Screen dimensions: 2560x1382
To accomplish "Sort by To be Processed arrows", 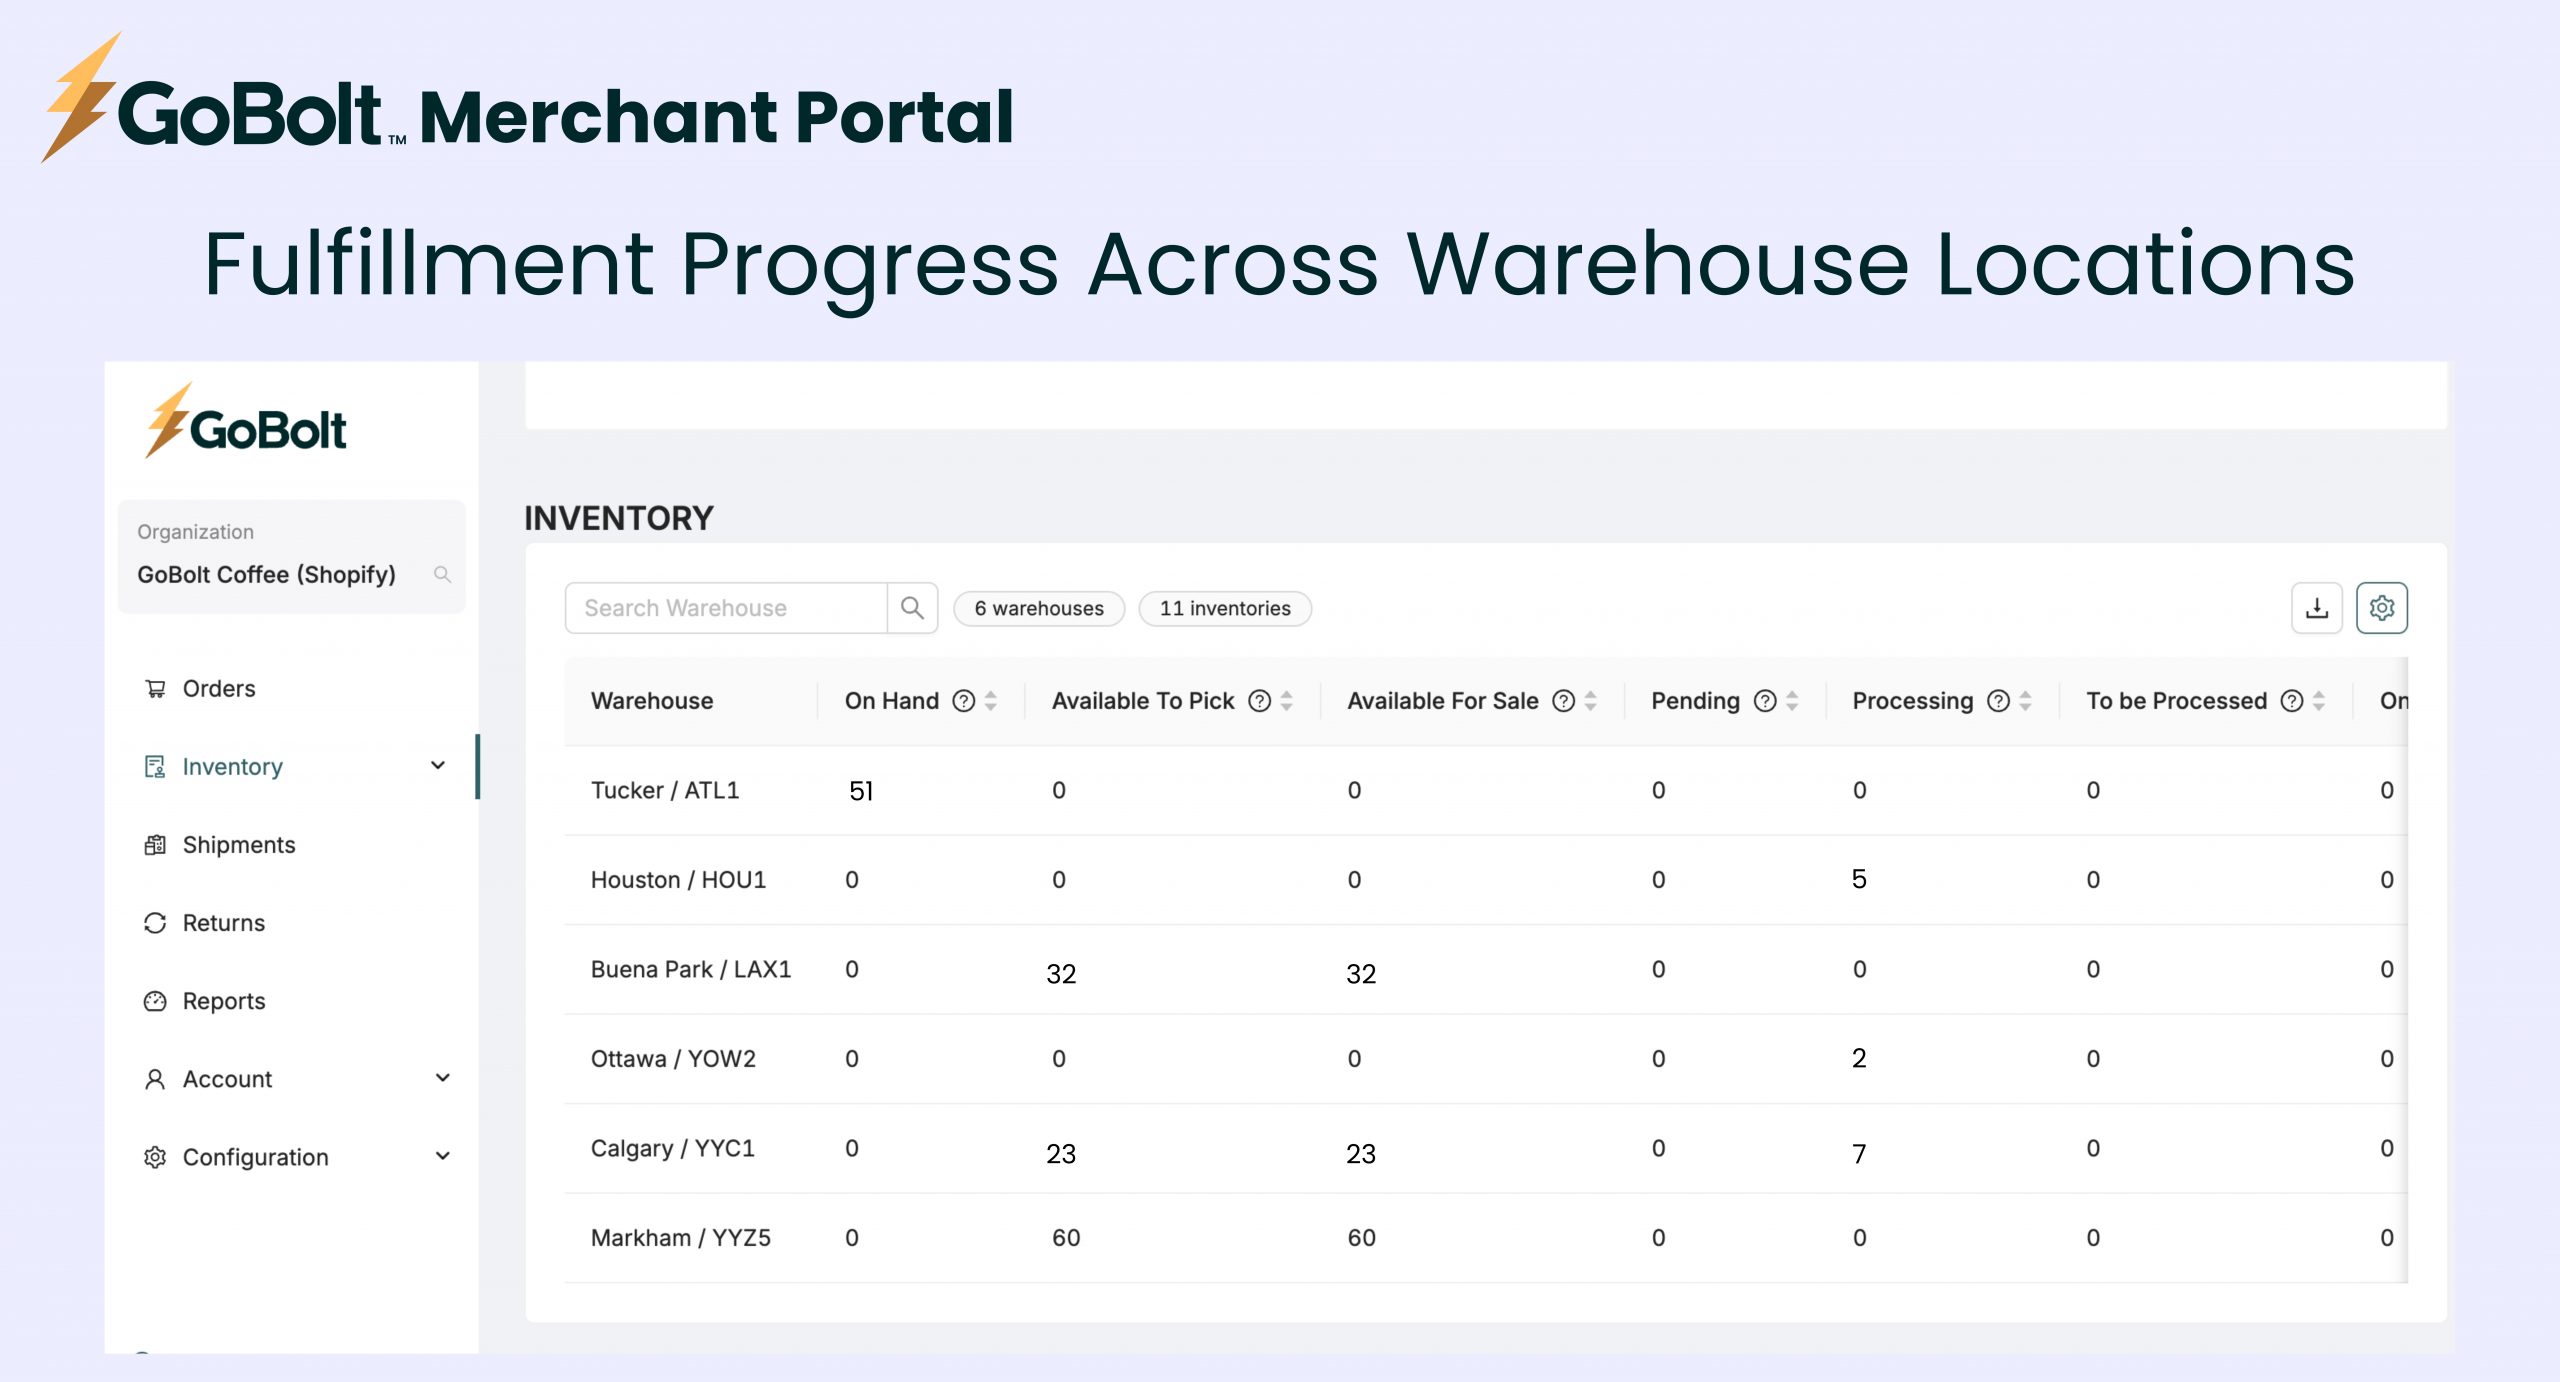I will (2319, 701).
